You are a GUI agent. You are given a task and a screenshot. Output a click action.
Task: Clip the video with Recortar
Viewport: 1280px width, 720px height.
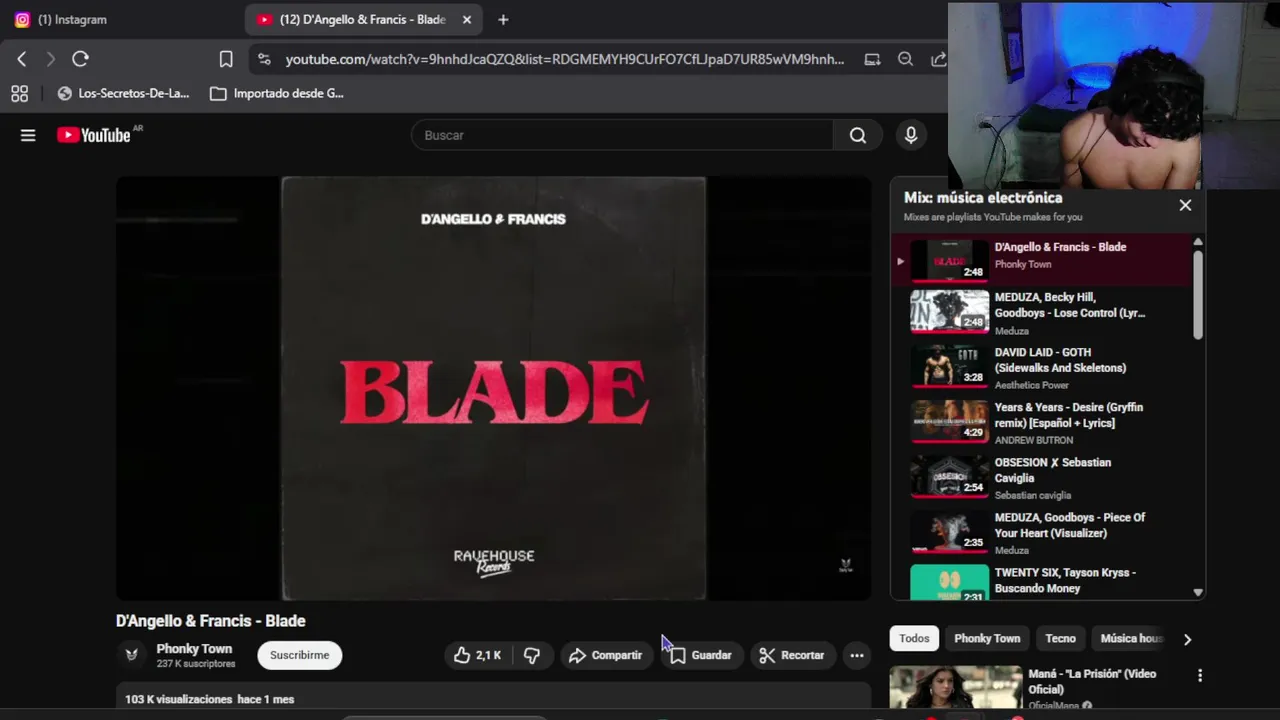tap(791, 655)
